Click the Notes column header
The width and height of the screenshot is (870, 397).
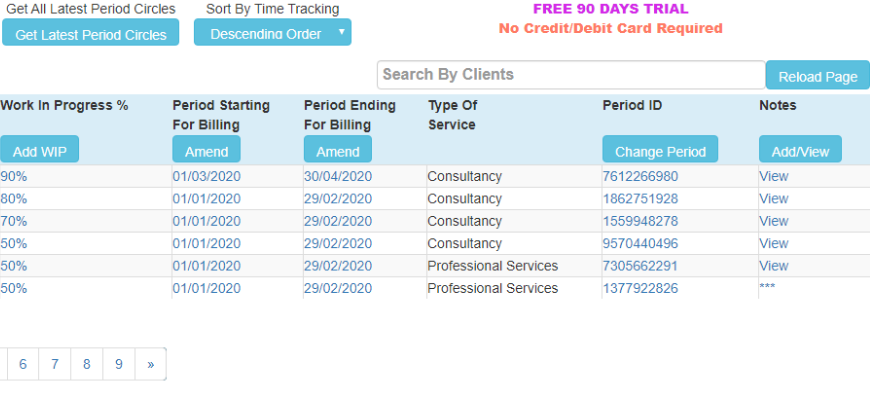[x=777, y=105]
